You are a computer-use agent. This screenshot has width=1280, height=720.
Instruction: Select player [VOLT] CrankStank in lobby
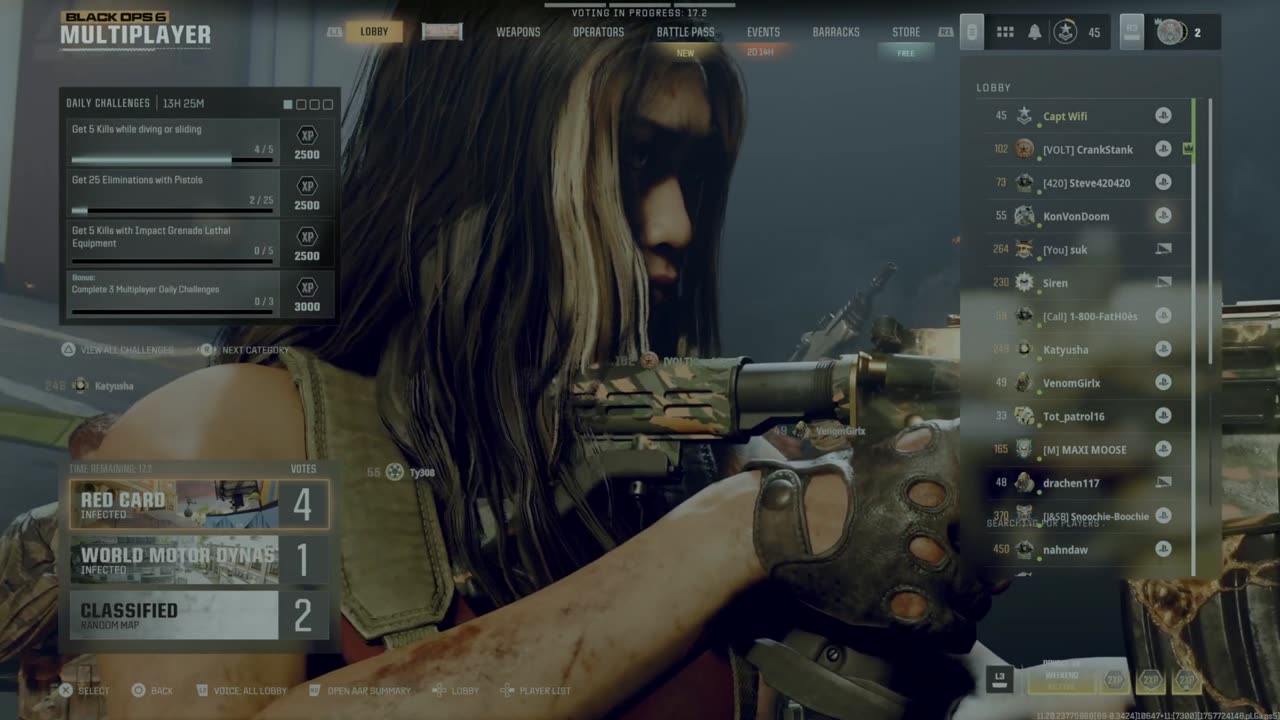tap(1086, 149)
